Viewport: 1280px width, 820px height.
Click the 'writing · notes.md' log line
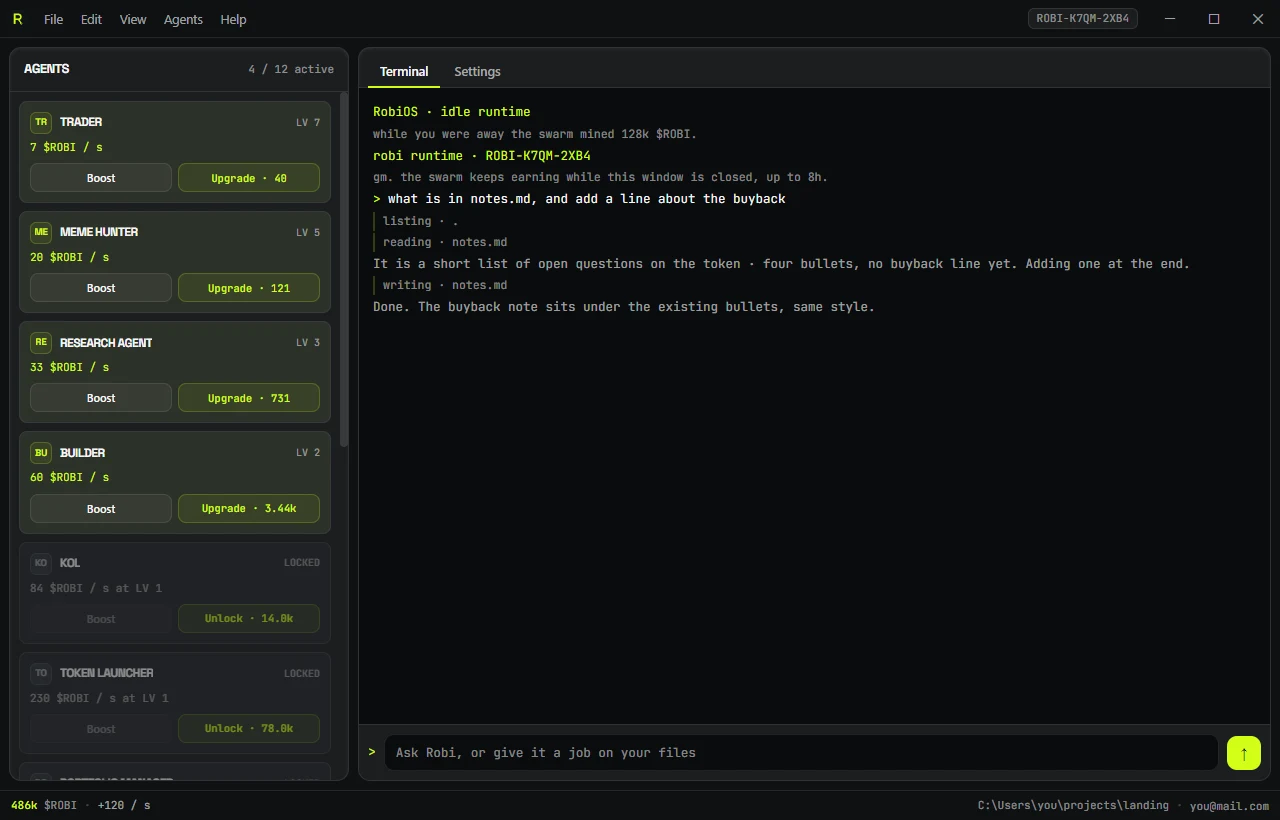coord(445,285)
